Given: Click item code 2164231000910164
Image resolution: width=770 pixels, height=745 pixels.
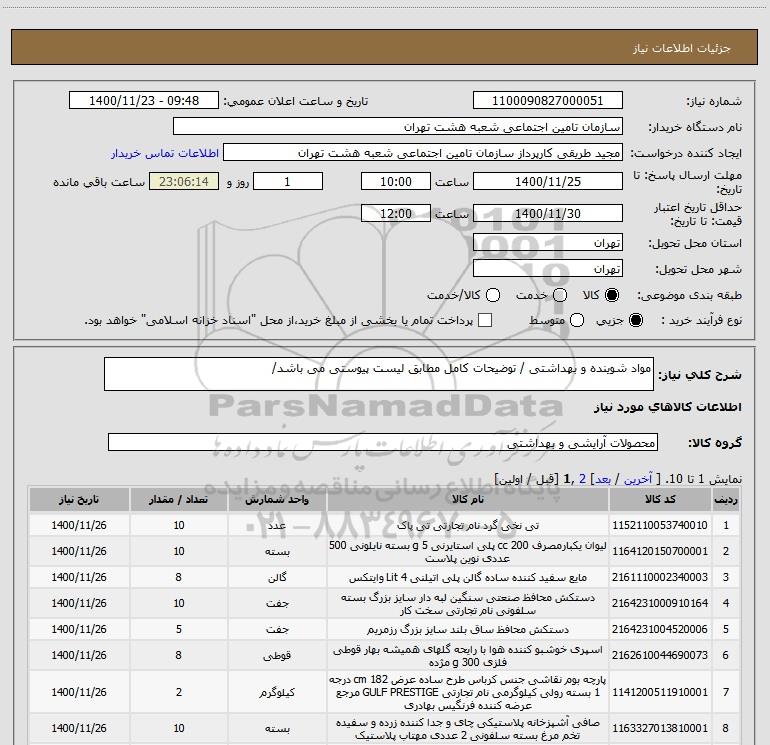Looking at the screenshot, I should pos(660,603).
